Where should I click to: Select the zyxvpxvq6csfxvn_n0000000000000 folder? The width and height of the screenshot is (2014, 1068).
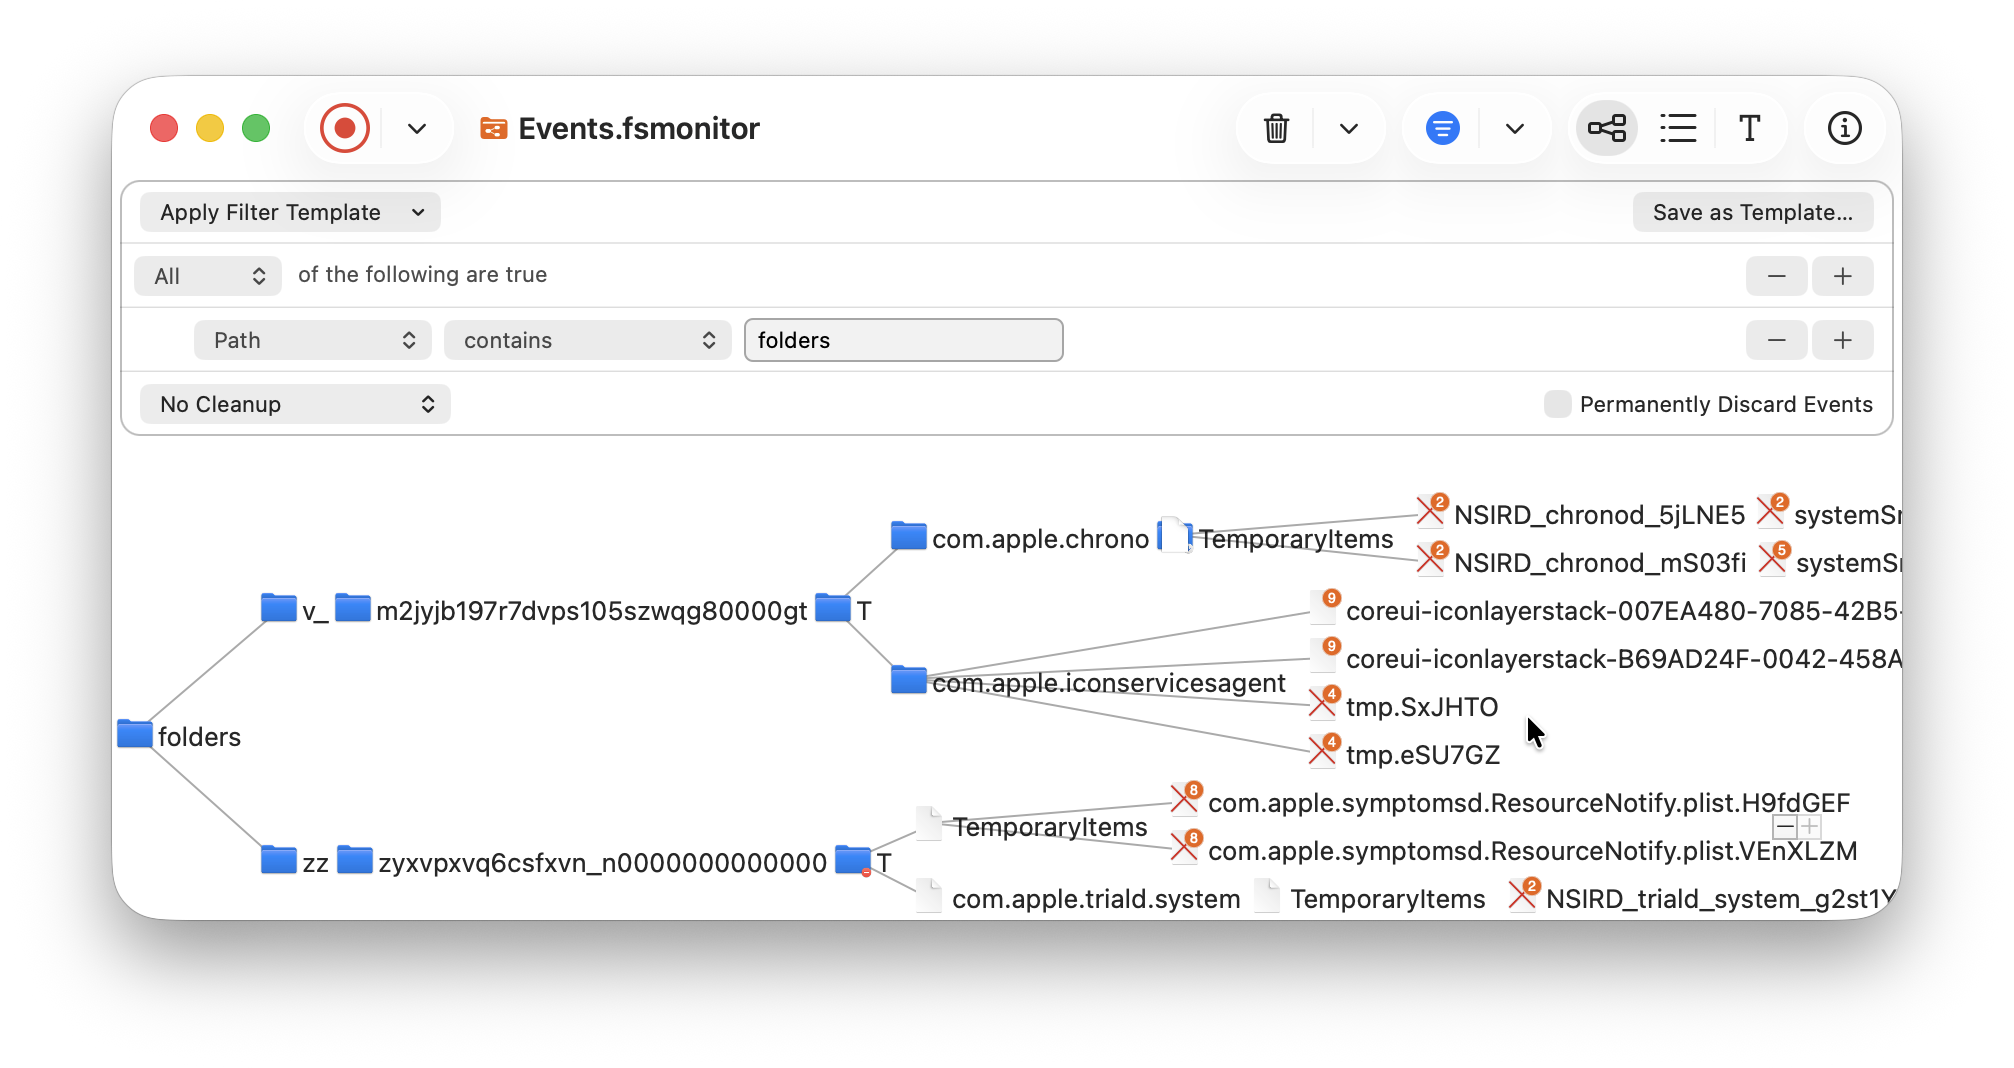582,862
